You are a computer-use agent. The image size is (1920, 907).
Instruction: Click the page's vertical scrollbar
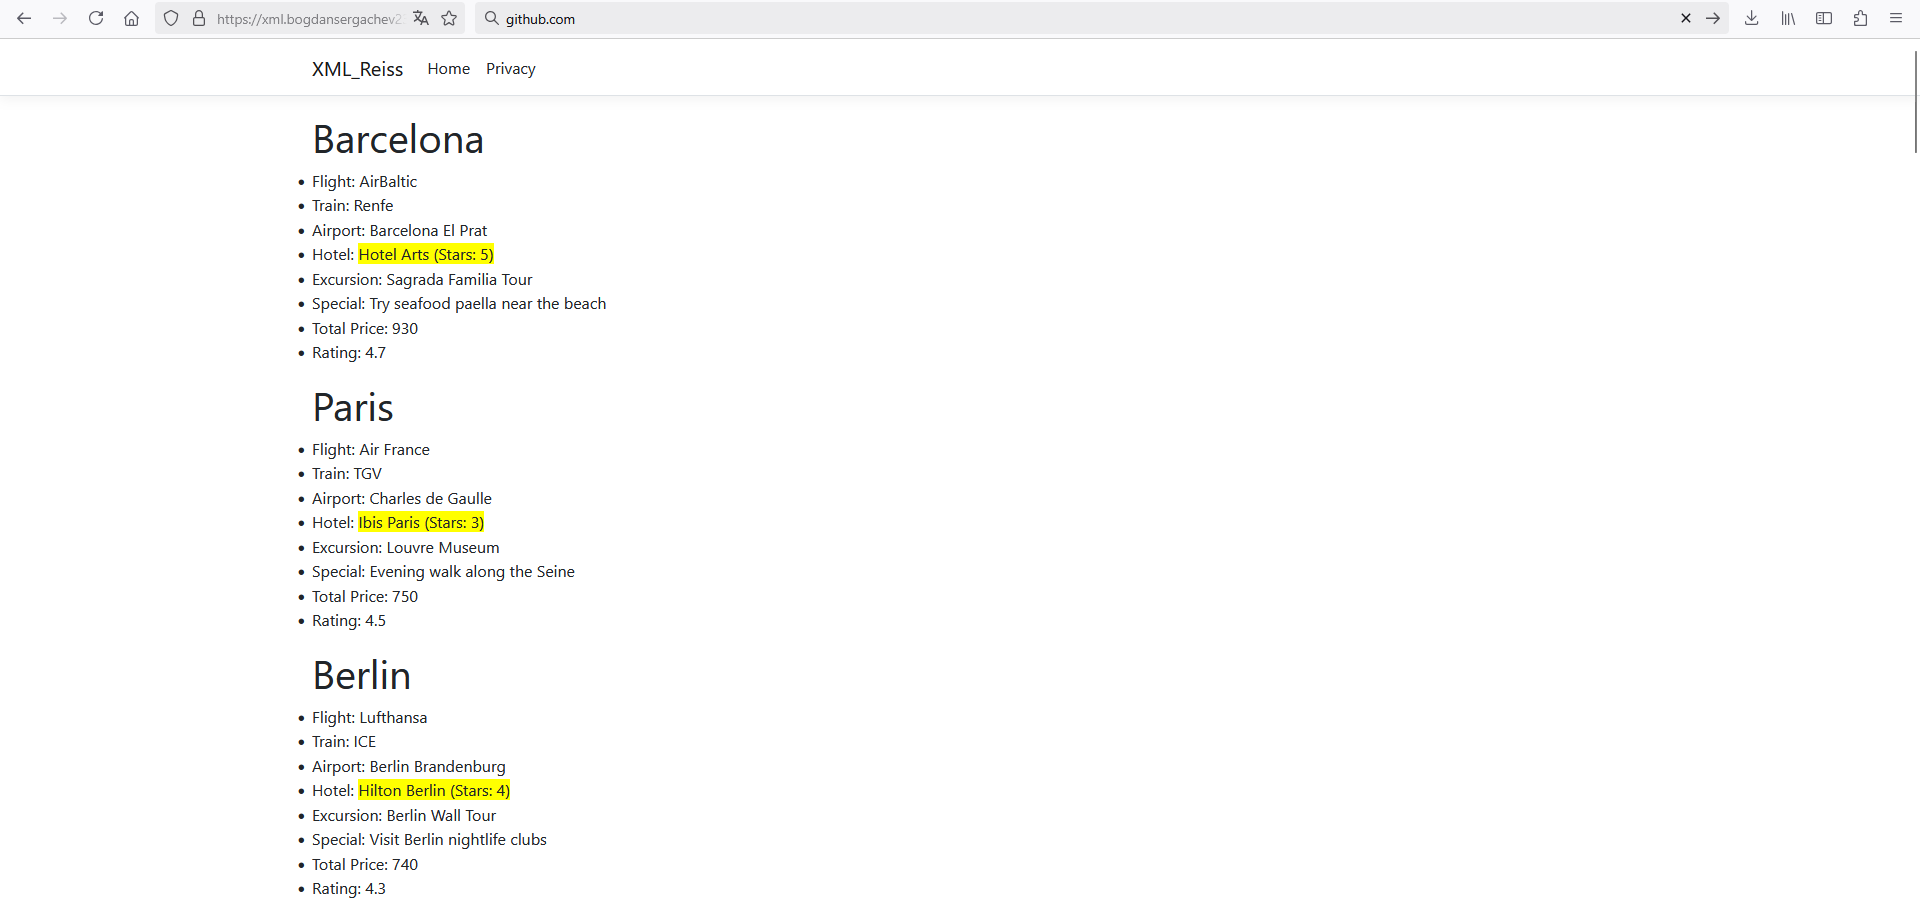point(1915,100)
